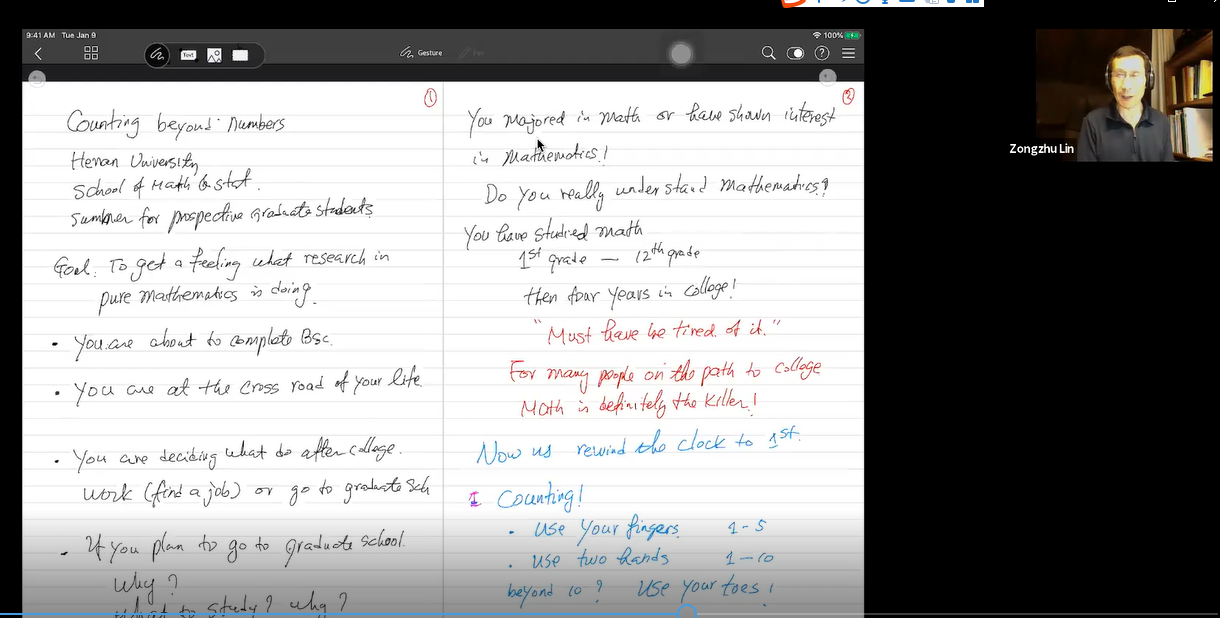This screenshot has height=618, width=1220.
Task: Open the hamburger menu
Action: pos(848,54)
